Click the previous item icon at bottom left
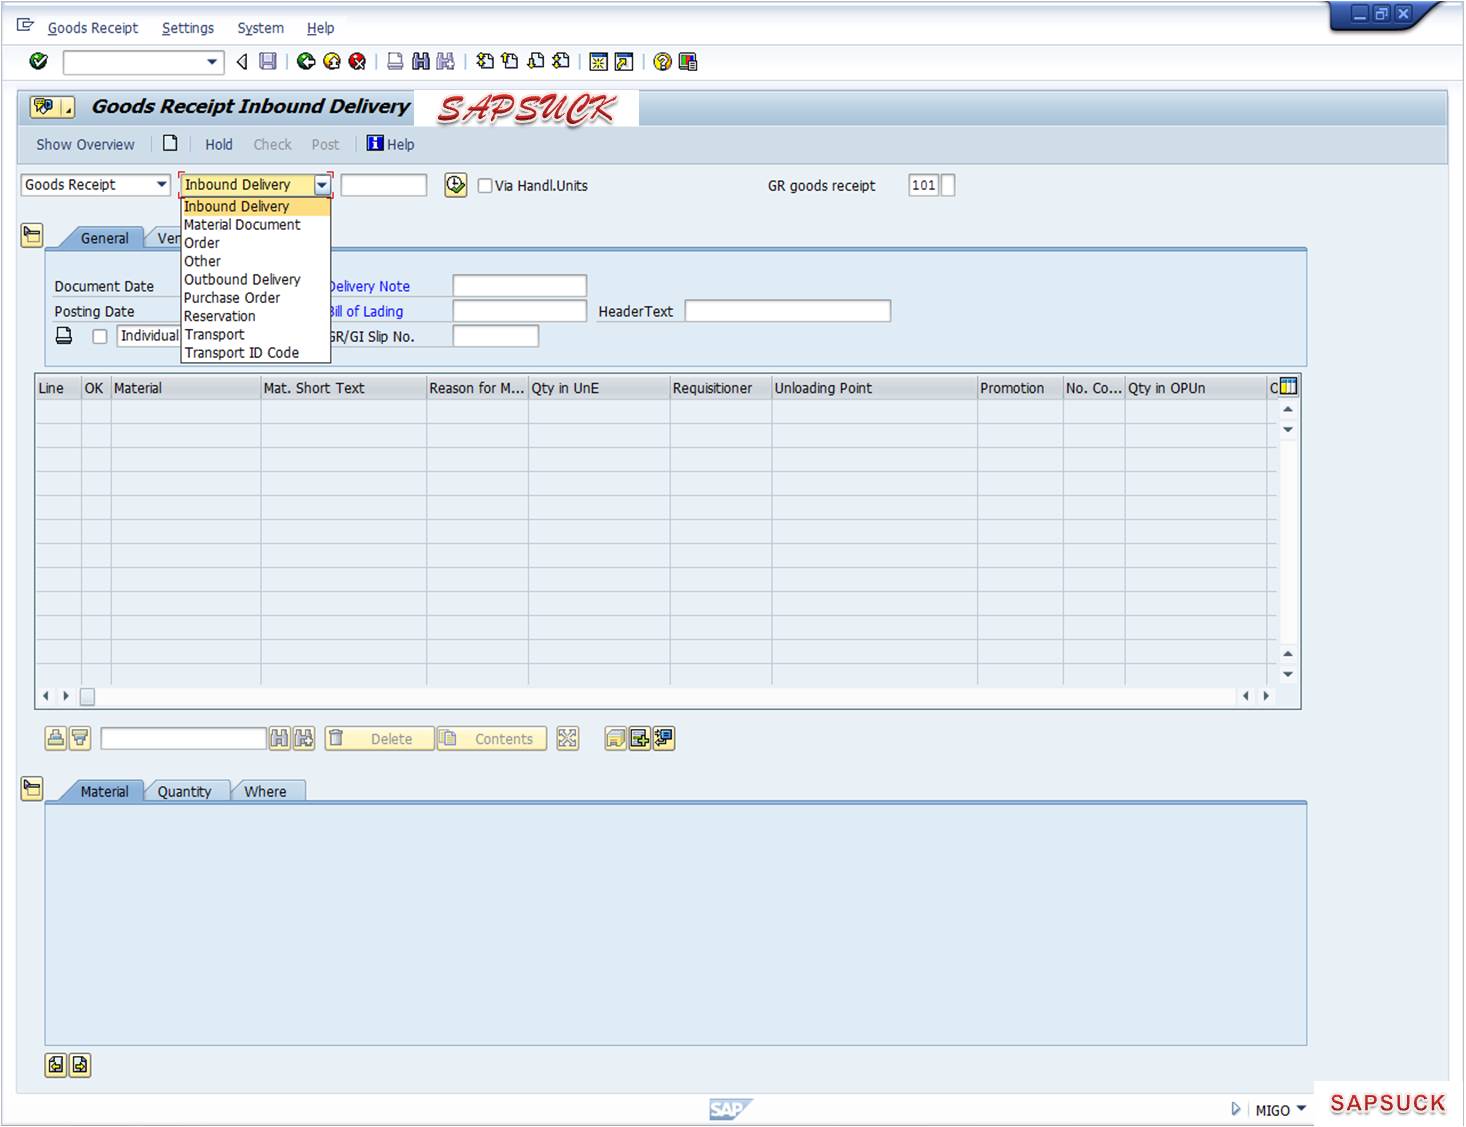 click(x=56, y=1065)
